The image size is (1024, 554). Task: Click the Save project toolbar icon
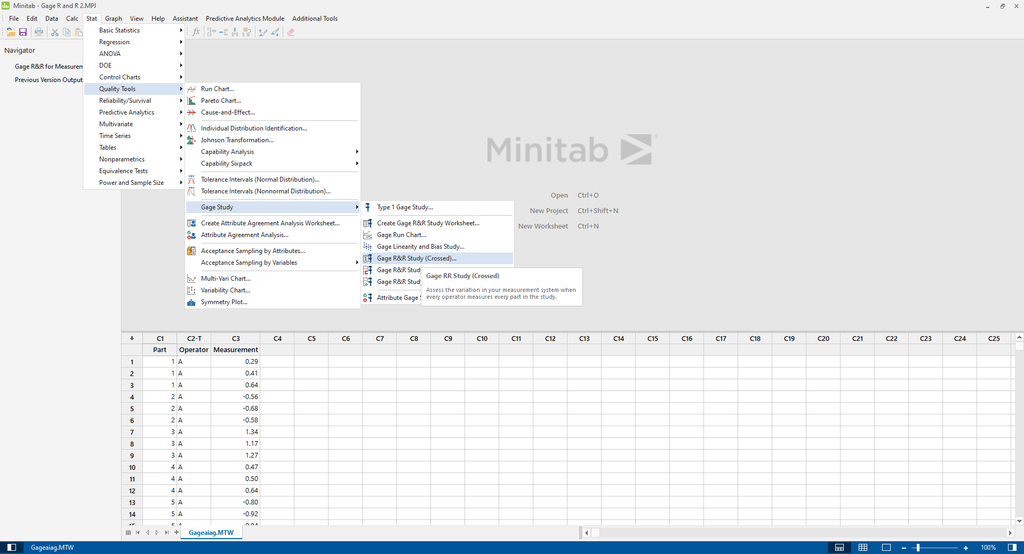pos(23,32)
